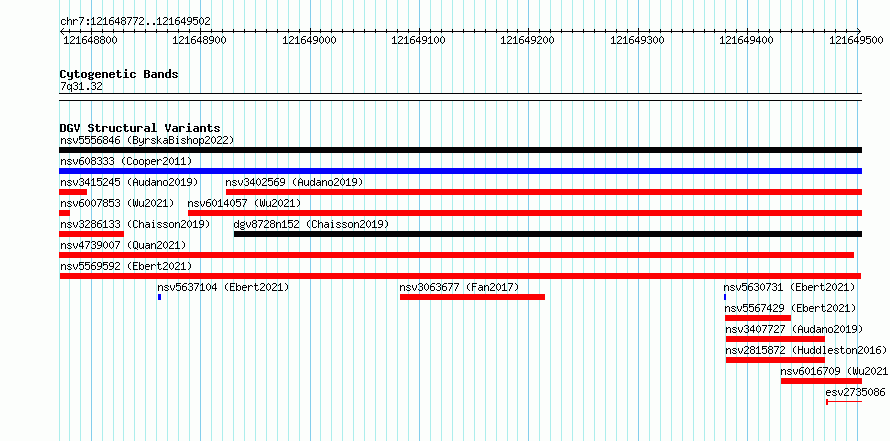Open nsv5637104 (Ebert2021) label

coord(223,287)
